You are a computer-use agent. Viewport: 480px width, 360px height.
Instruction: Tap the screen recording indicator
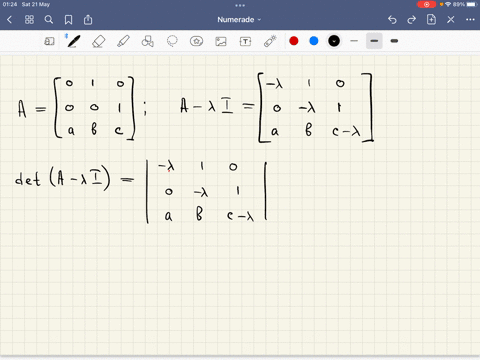point(426,4)
